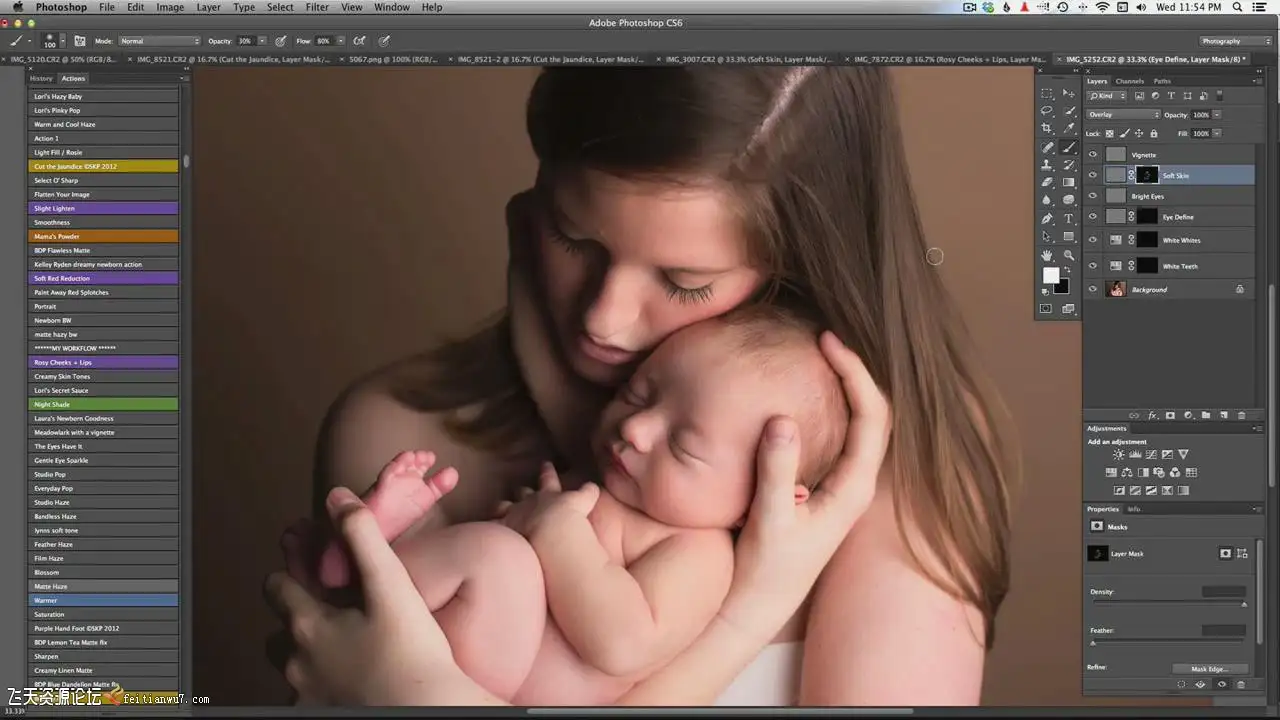The height and width of the screenshot is (720, 1280).
Task: Select the Eyedropper tool
Action: [1069, 129]
